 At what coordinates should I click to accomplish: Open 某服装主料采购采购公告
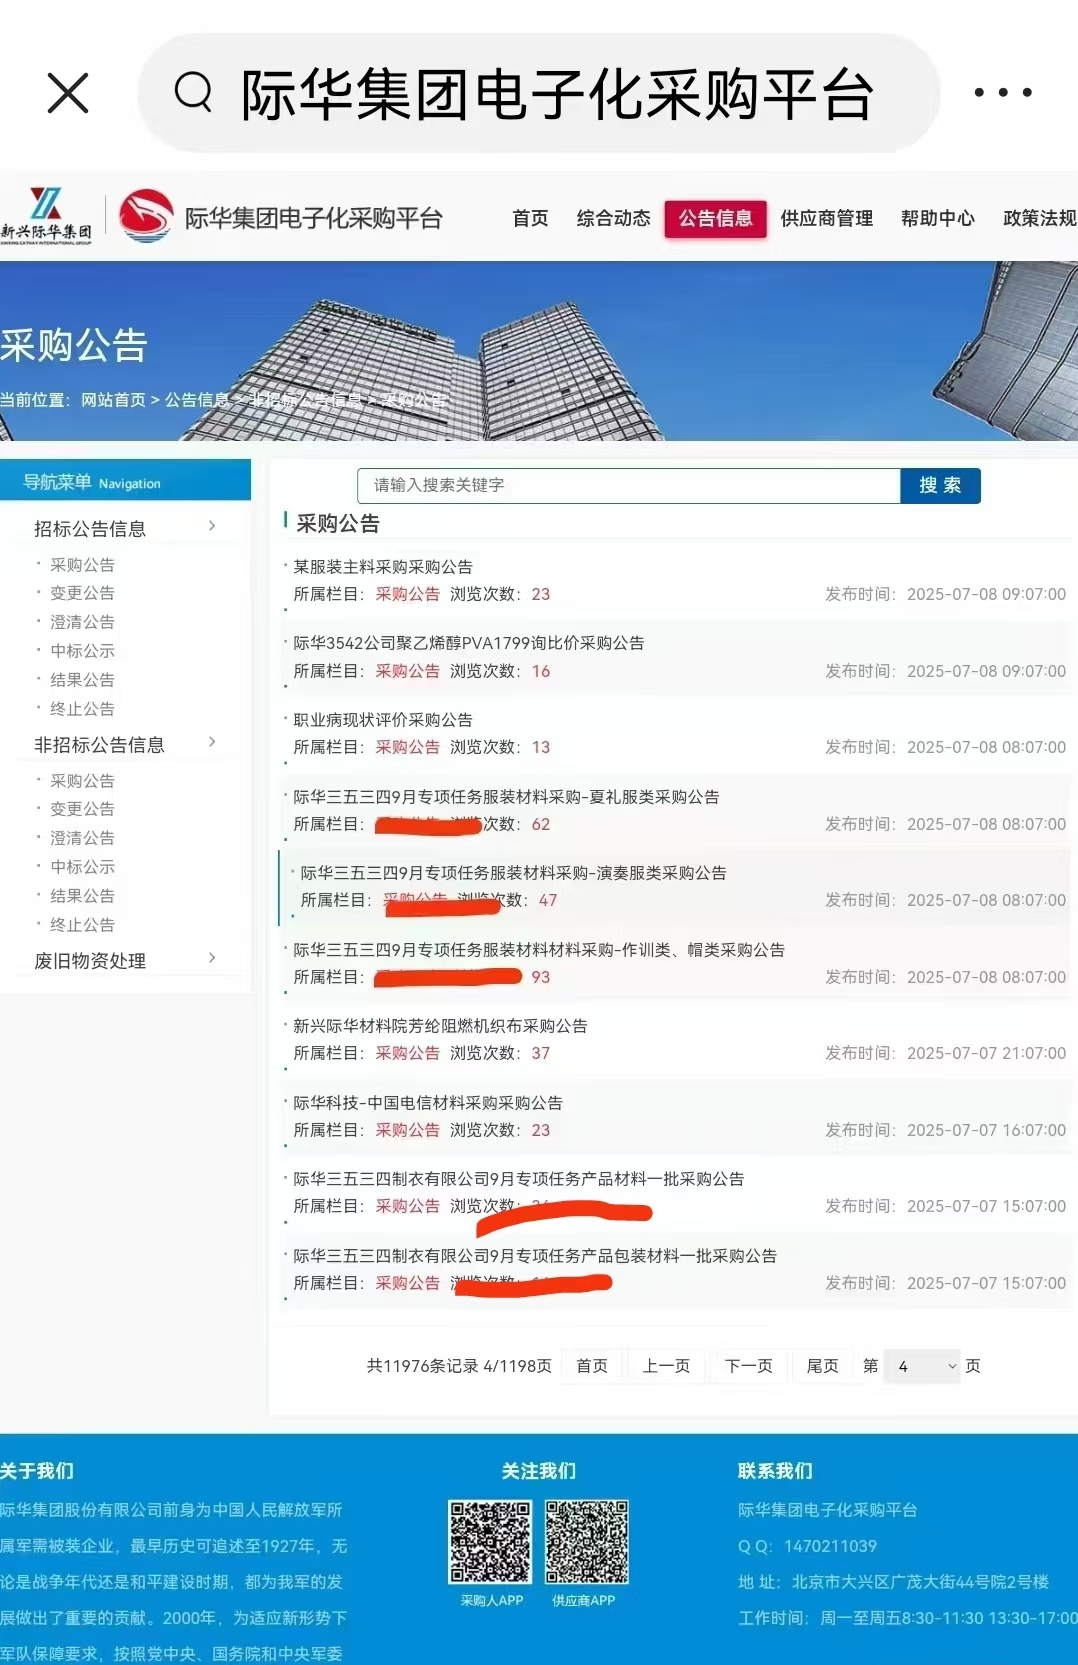click(383, 567)
